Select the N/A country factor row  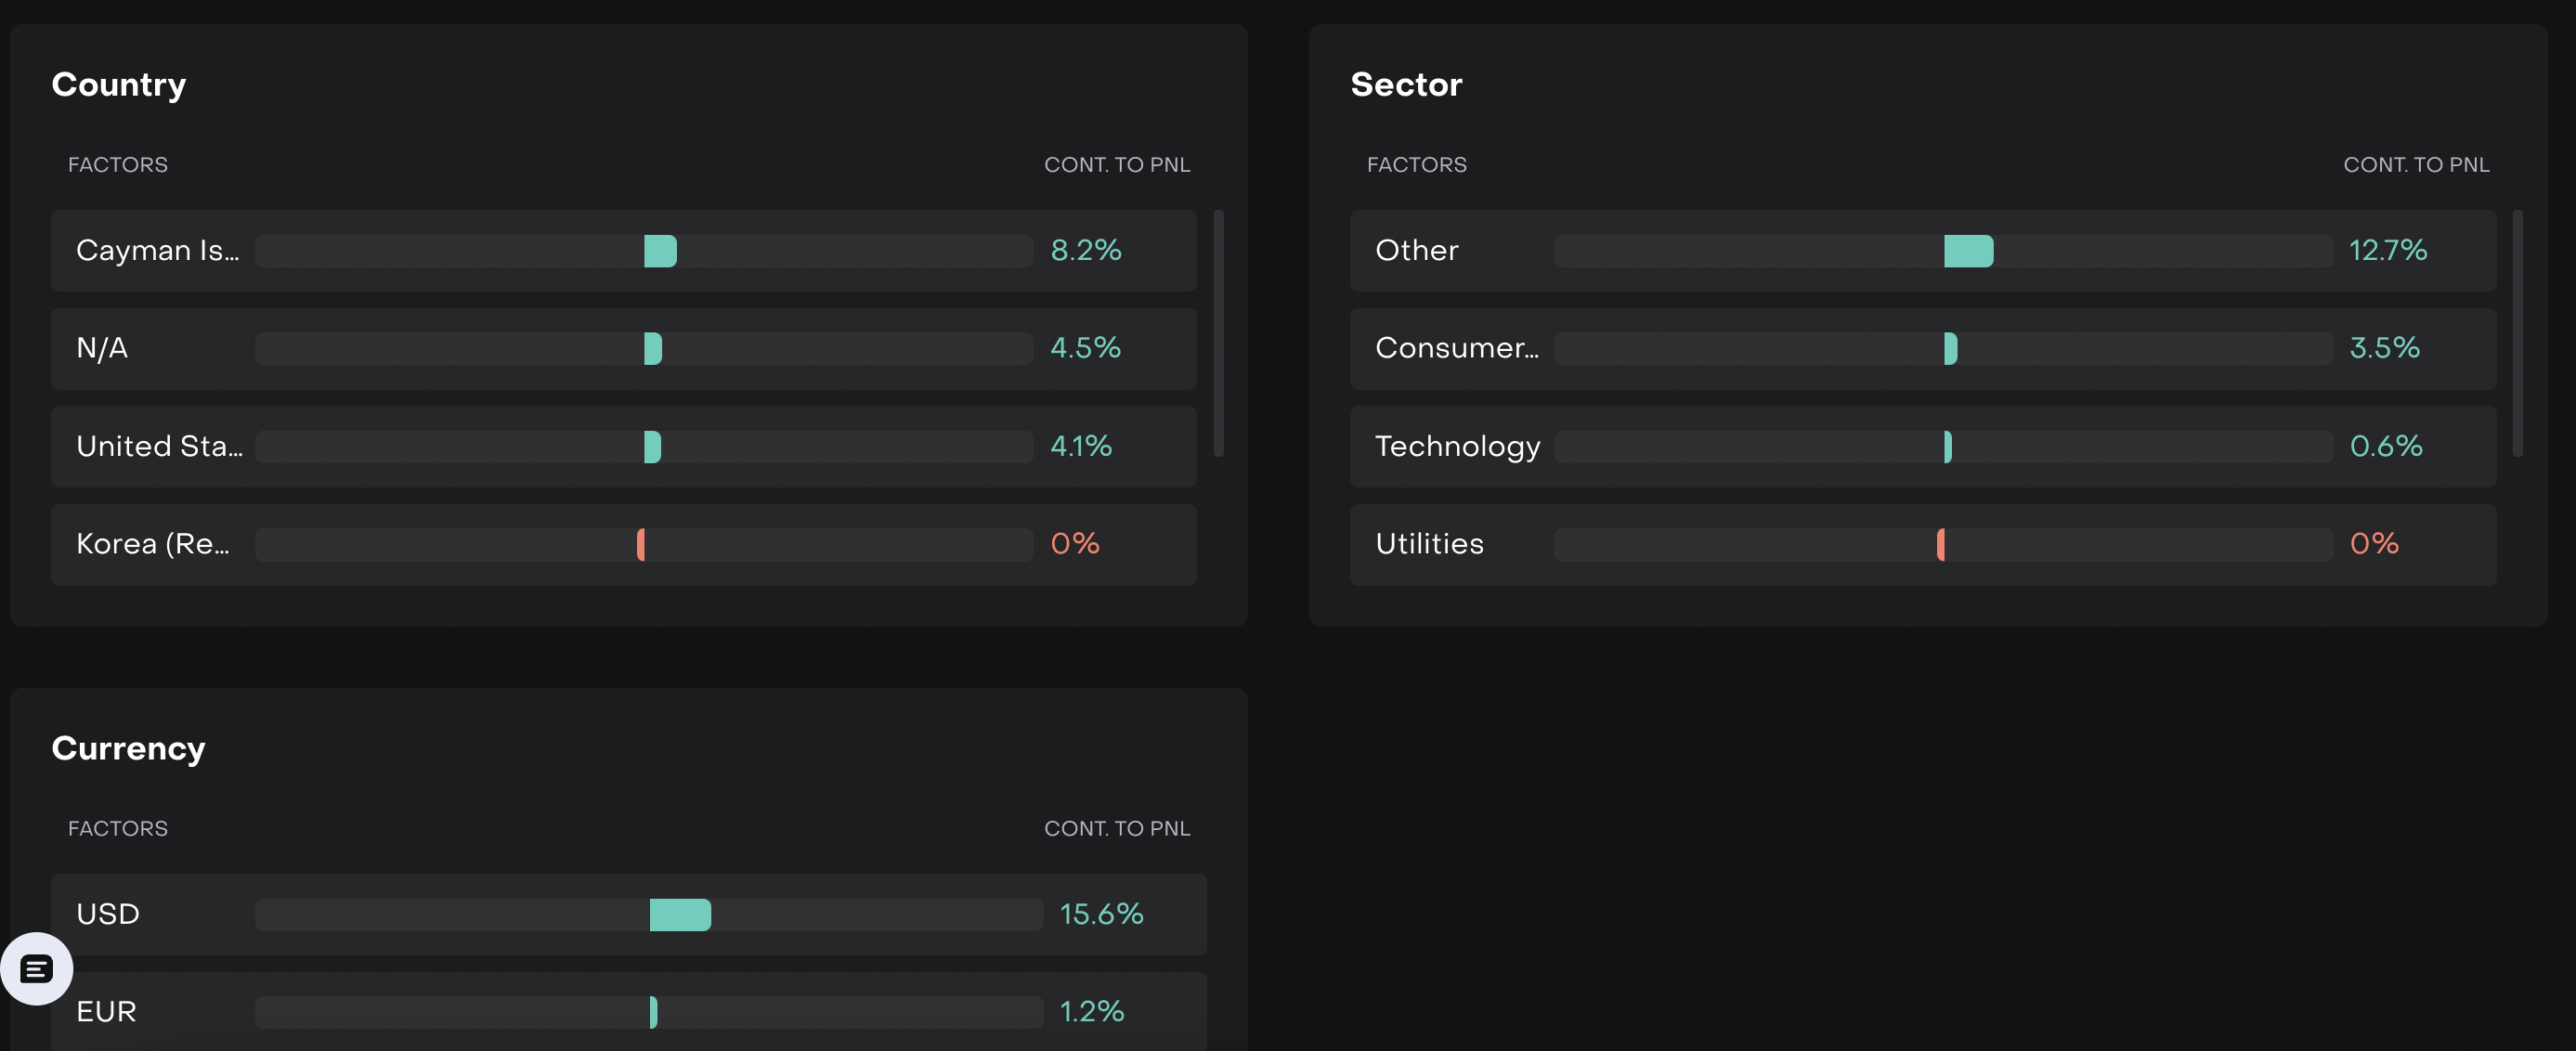pyautogui.click(x=102, y=348)
